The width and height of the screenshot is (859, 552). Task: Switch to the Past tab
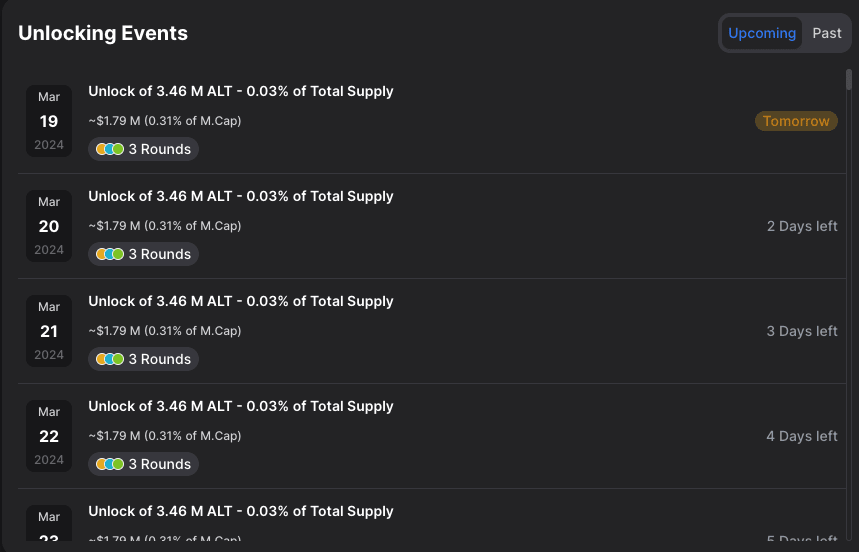tap(826, 33)
